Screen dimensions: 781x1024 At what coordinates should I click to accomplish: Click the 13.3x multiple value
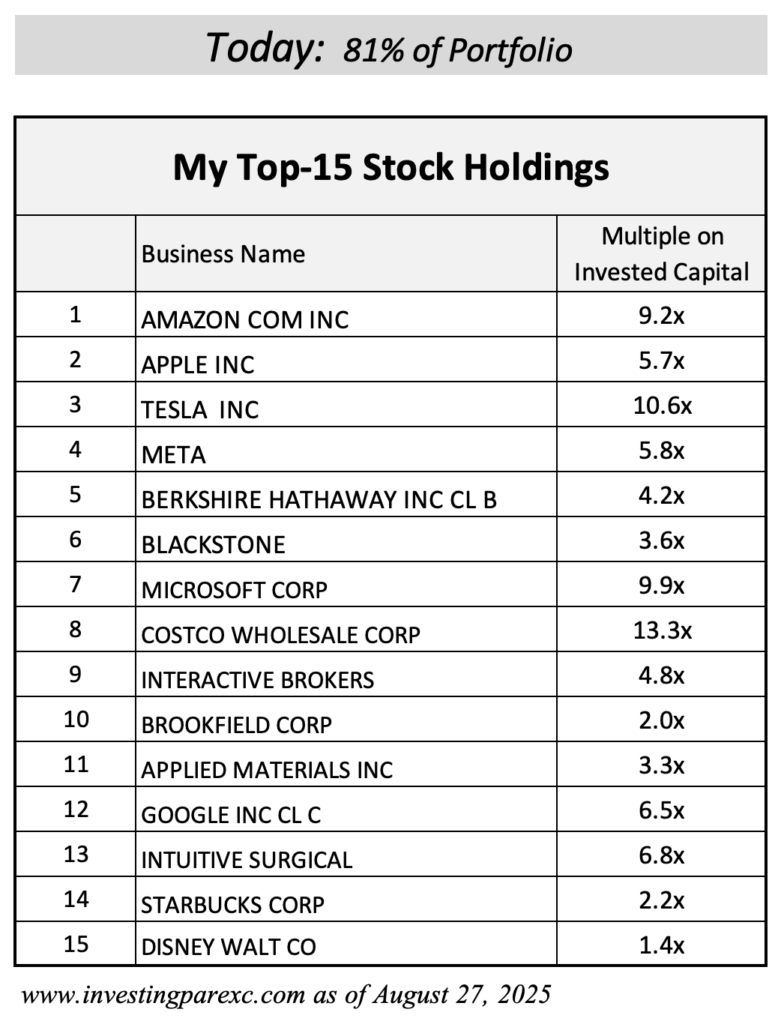click(662, 631)
